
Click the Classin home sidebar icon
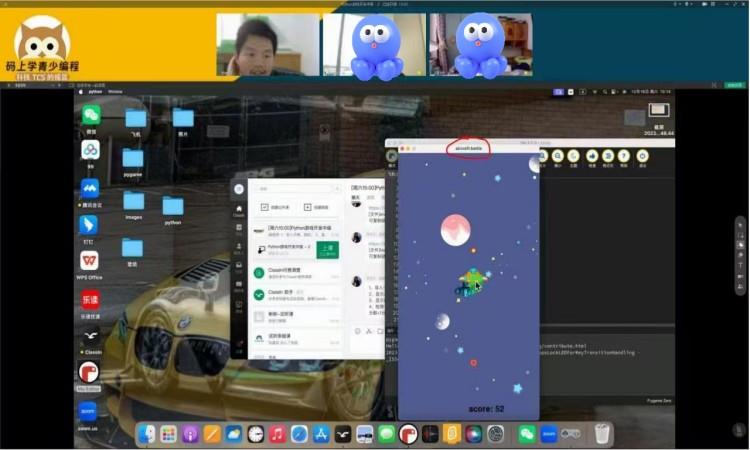tap(239, 210)
